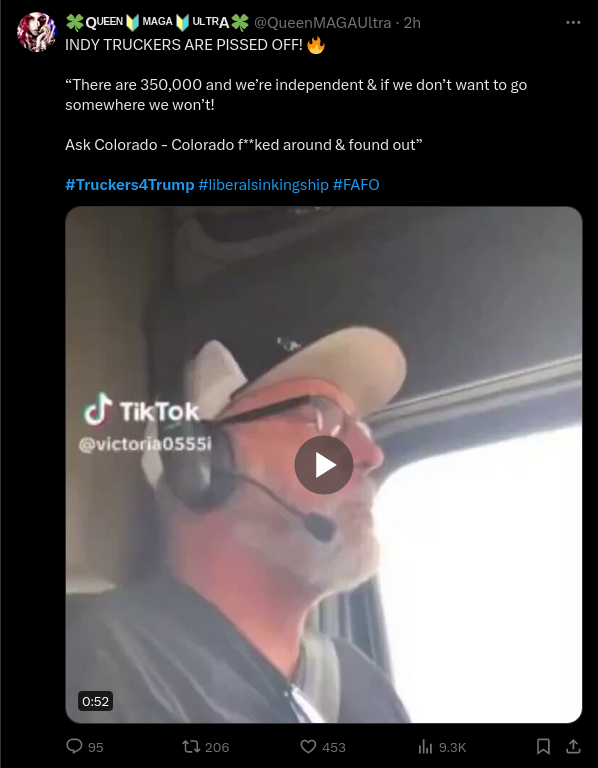Image resolution: width=598 pixels, height=768 pixels.
Task: Click the repost arrows icon
Action: [x=191, y=746]
